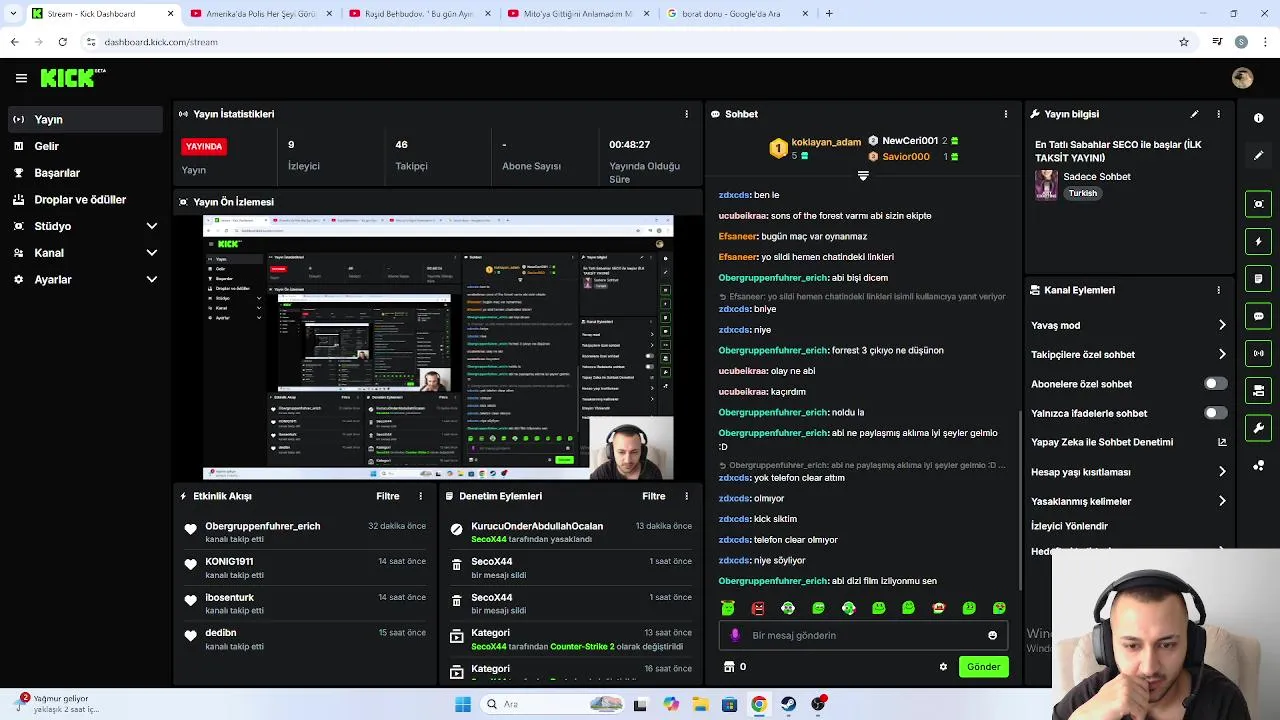
Task: Open Yavaş mod settings chevron
Action: [1222, 325]
